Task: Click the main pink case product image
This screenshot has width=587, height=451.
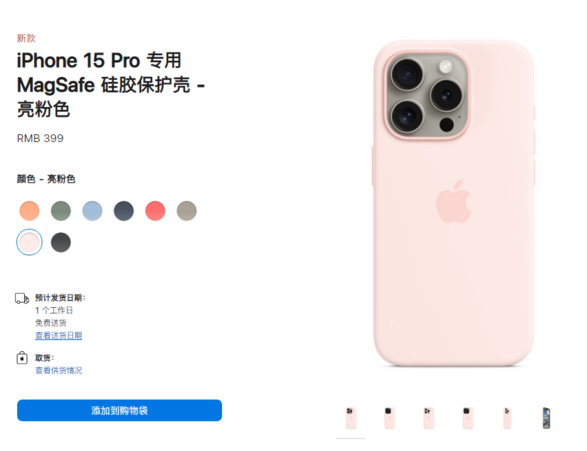Action: 453,203
